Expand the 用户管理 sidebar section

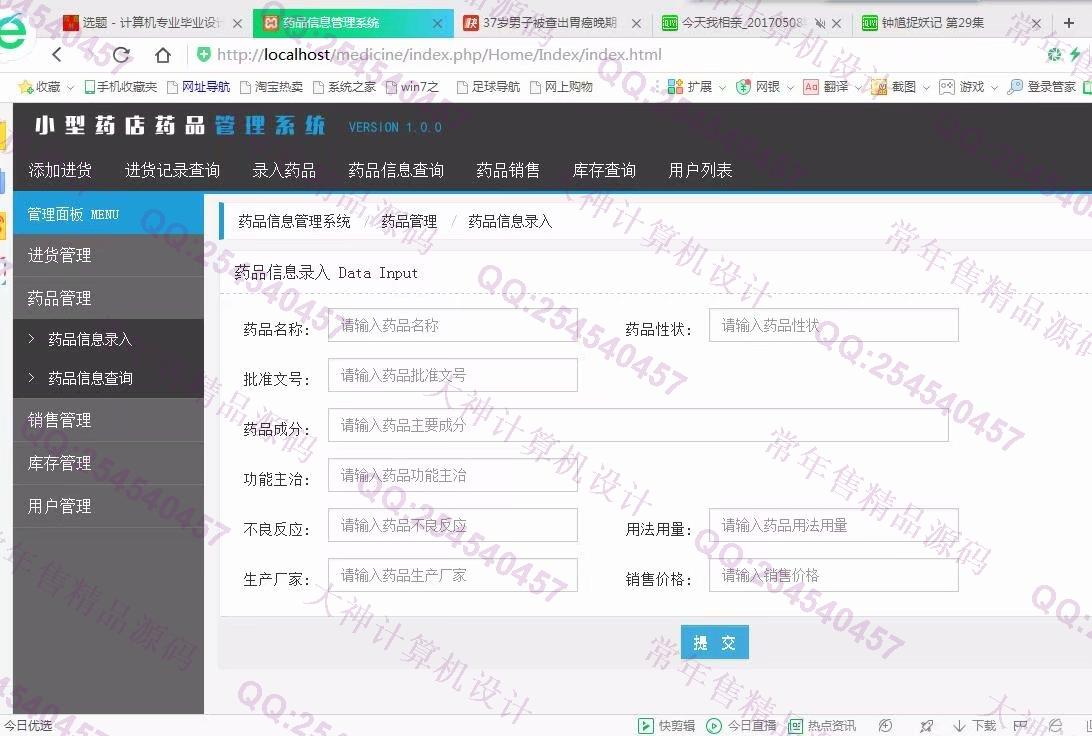109,507
